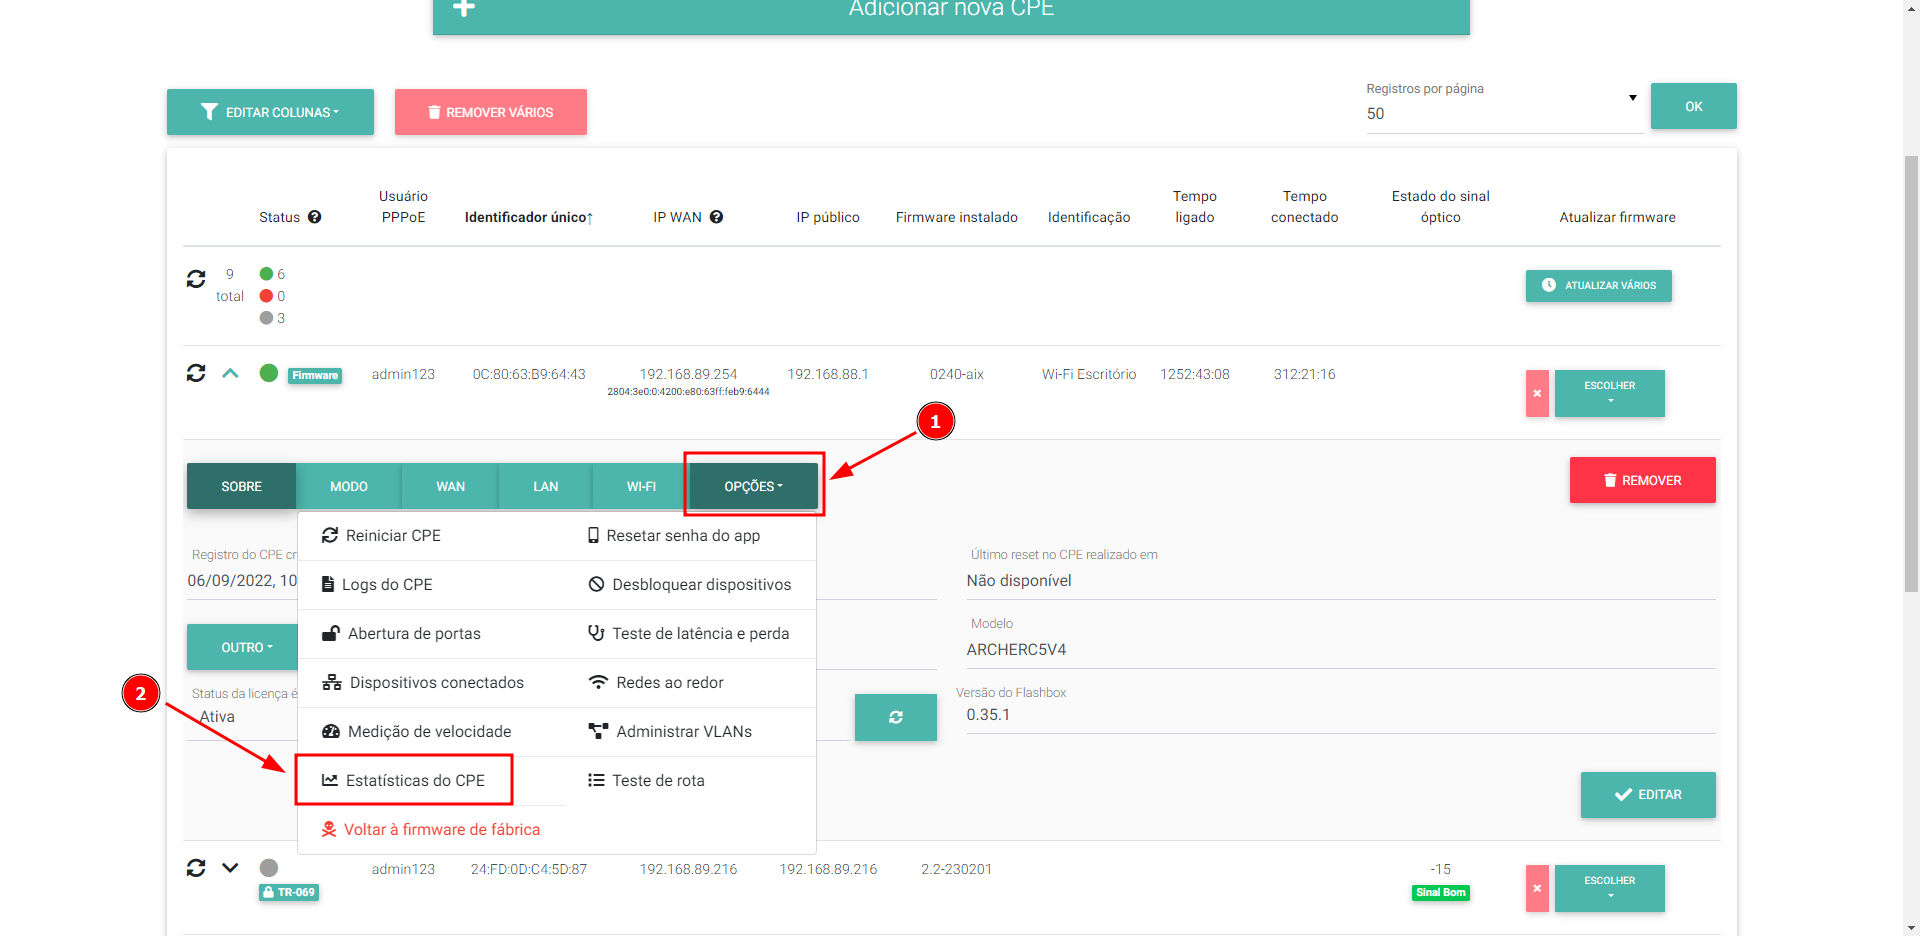The image size is (1920, 936).
Task: Switch to the WI-FI tab
Action: (641, 486)
